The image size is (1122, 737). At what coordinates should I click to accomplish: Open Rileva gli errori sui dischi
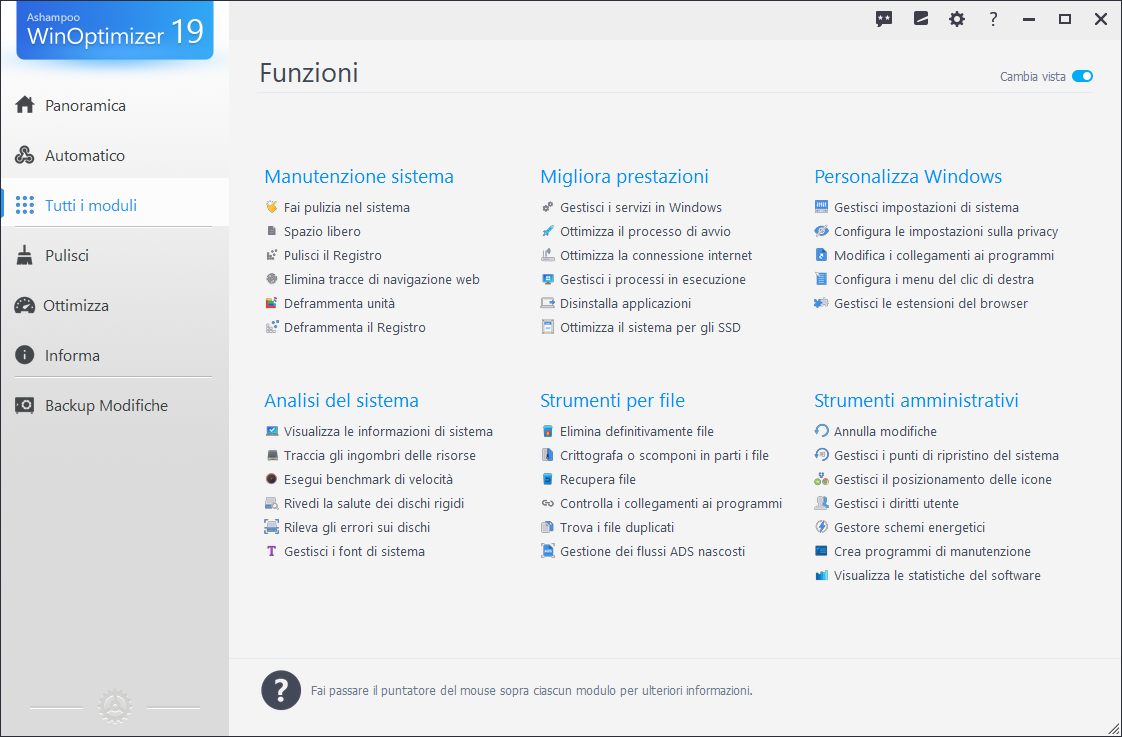pos(357,527)
